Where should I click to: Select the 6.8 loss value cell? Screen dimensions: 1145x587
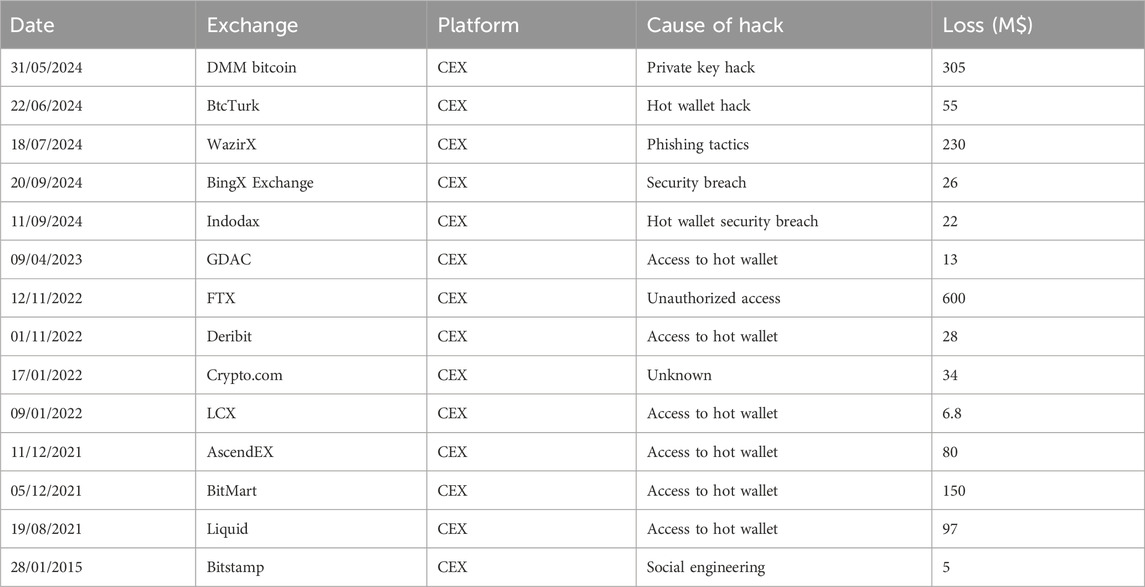[x=953, y=413]
